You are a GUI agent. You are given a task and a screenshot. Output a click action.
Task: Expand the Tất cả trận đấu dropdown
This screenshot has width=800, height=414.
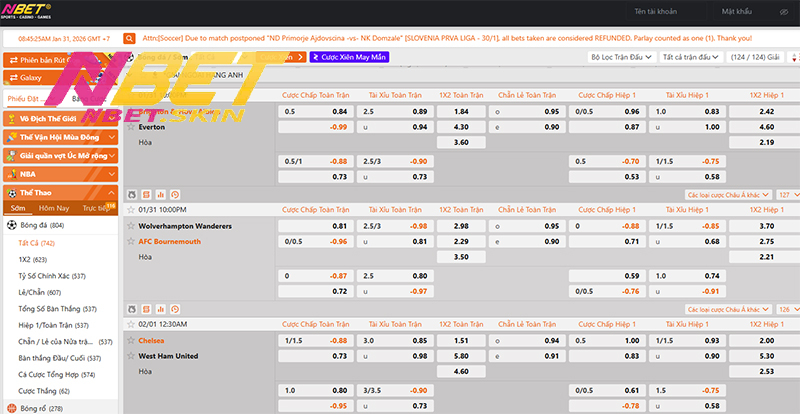coord(690,58)
